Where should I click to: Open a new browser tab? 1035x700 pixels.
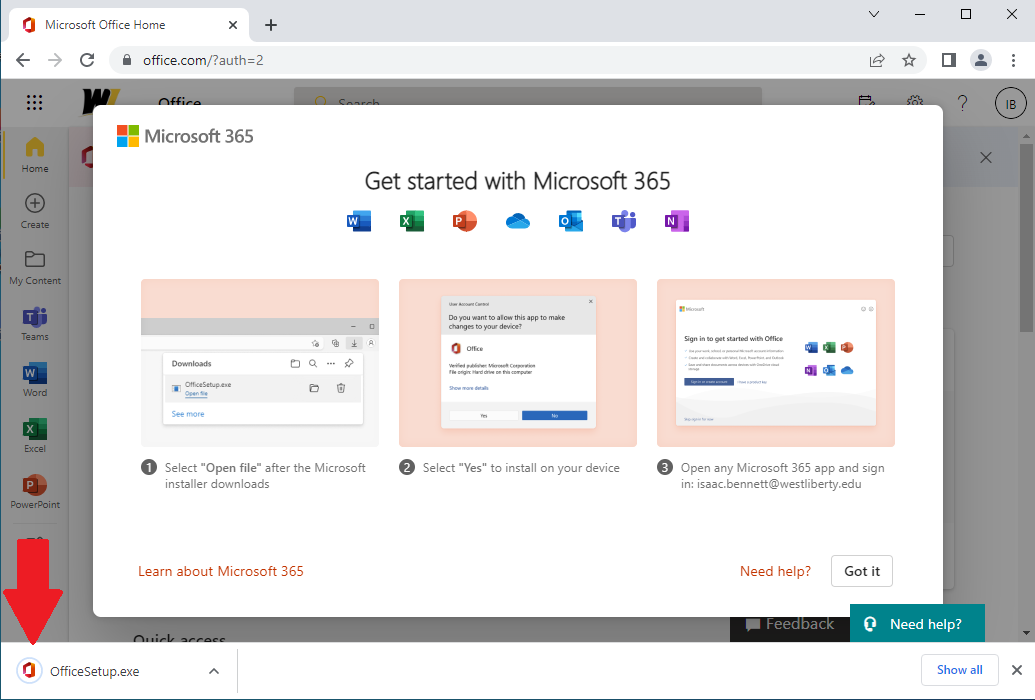271,25
